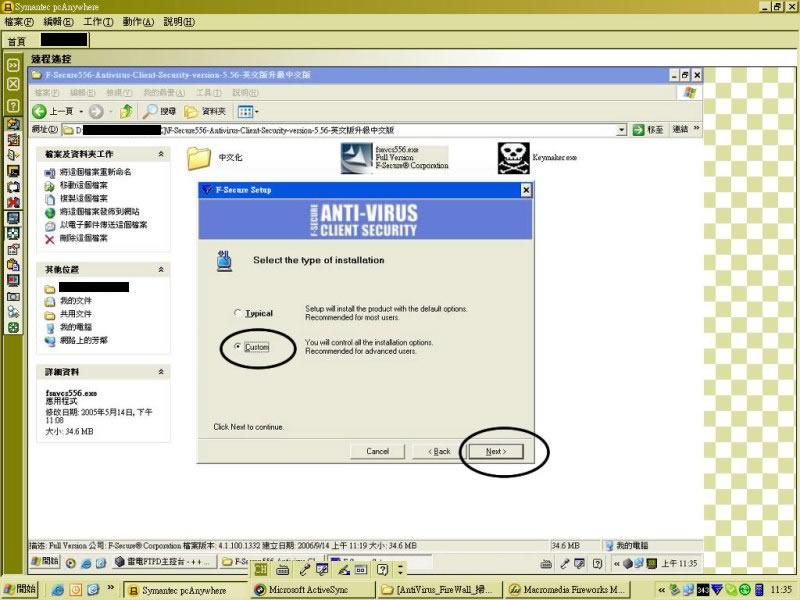
Task: Click the green Back arrow in Explorer toolbar
Action: [x=39, y=111]
